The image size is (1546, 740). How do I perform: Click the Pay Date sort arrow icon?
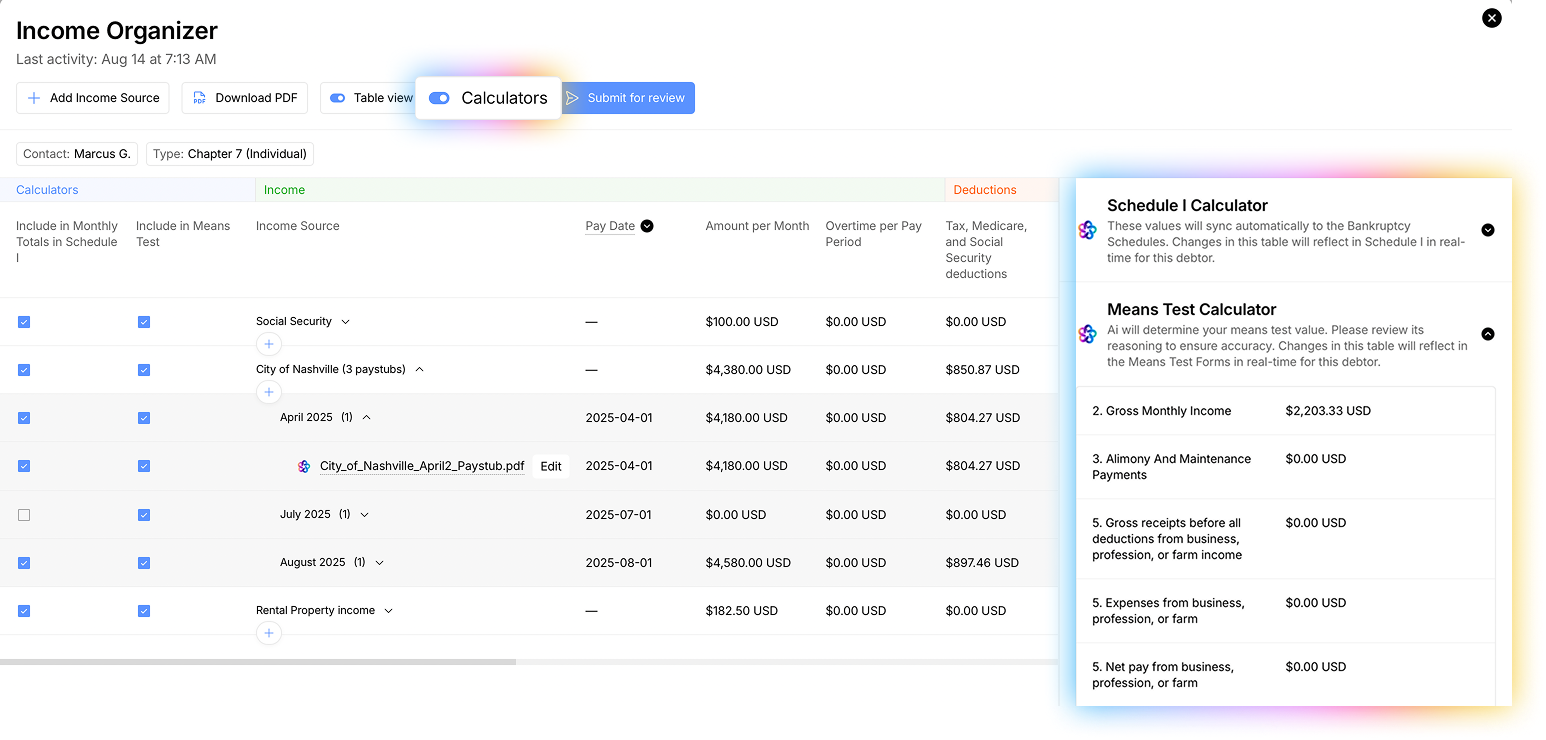(x=647, y=226)
